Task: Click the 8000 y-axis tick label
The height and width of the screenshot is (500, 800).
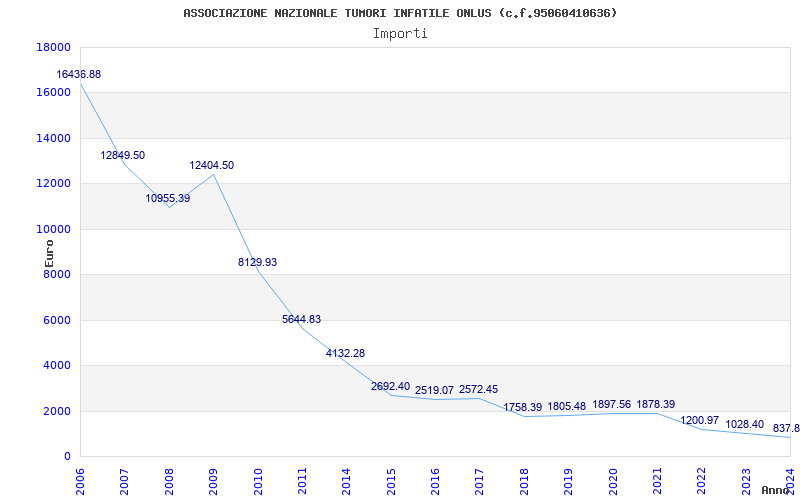Action: click(56, 275)
